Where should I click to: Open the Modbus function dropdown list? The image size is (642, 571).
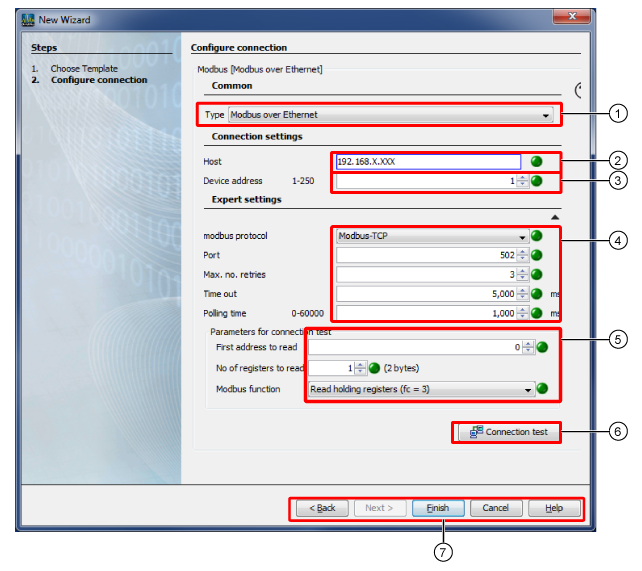pyautogui.click(x=528, y=390)
